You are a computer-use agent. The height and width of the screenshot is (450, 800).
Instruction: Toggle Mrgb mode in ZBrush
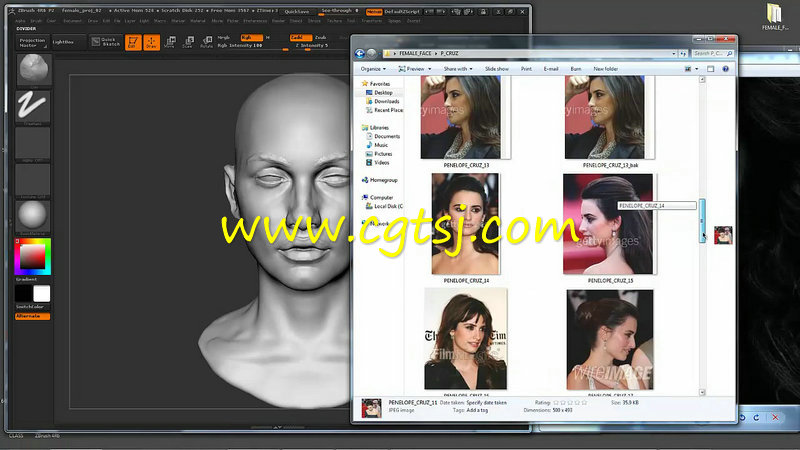(224, 37)
